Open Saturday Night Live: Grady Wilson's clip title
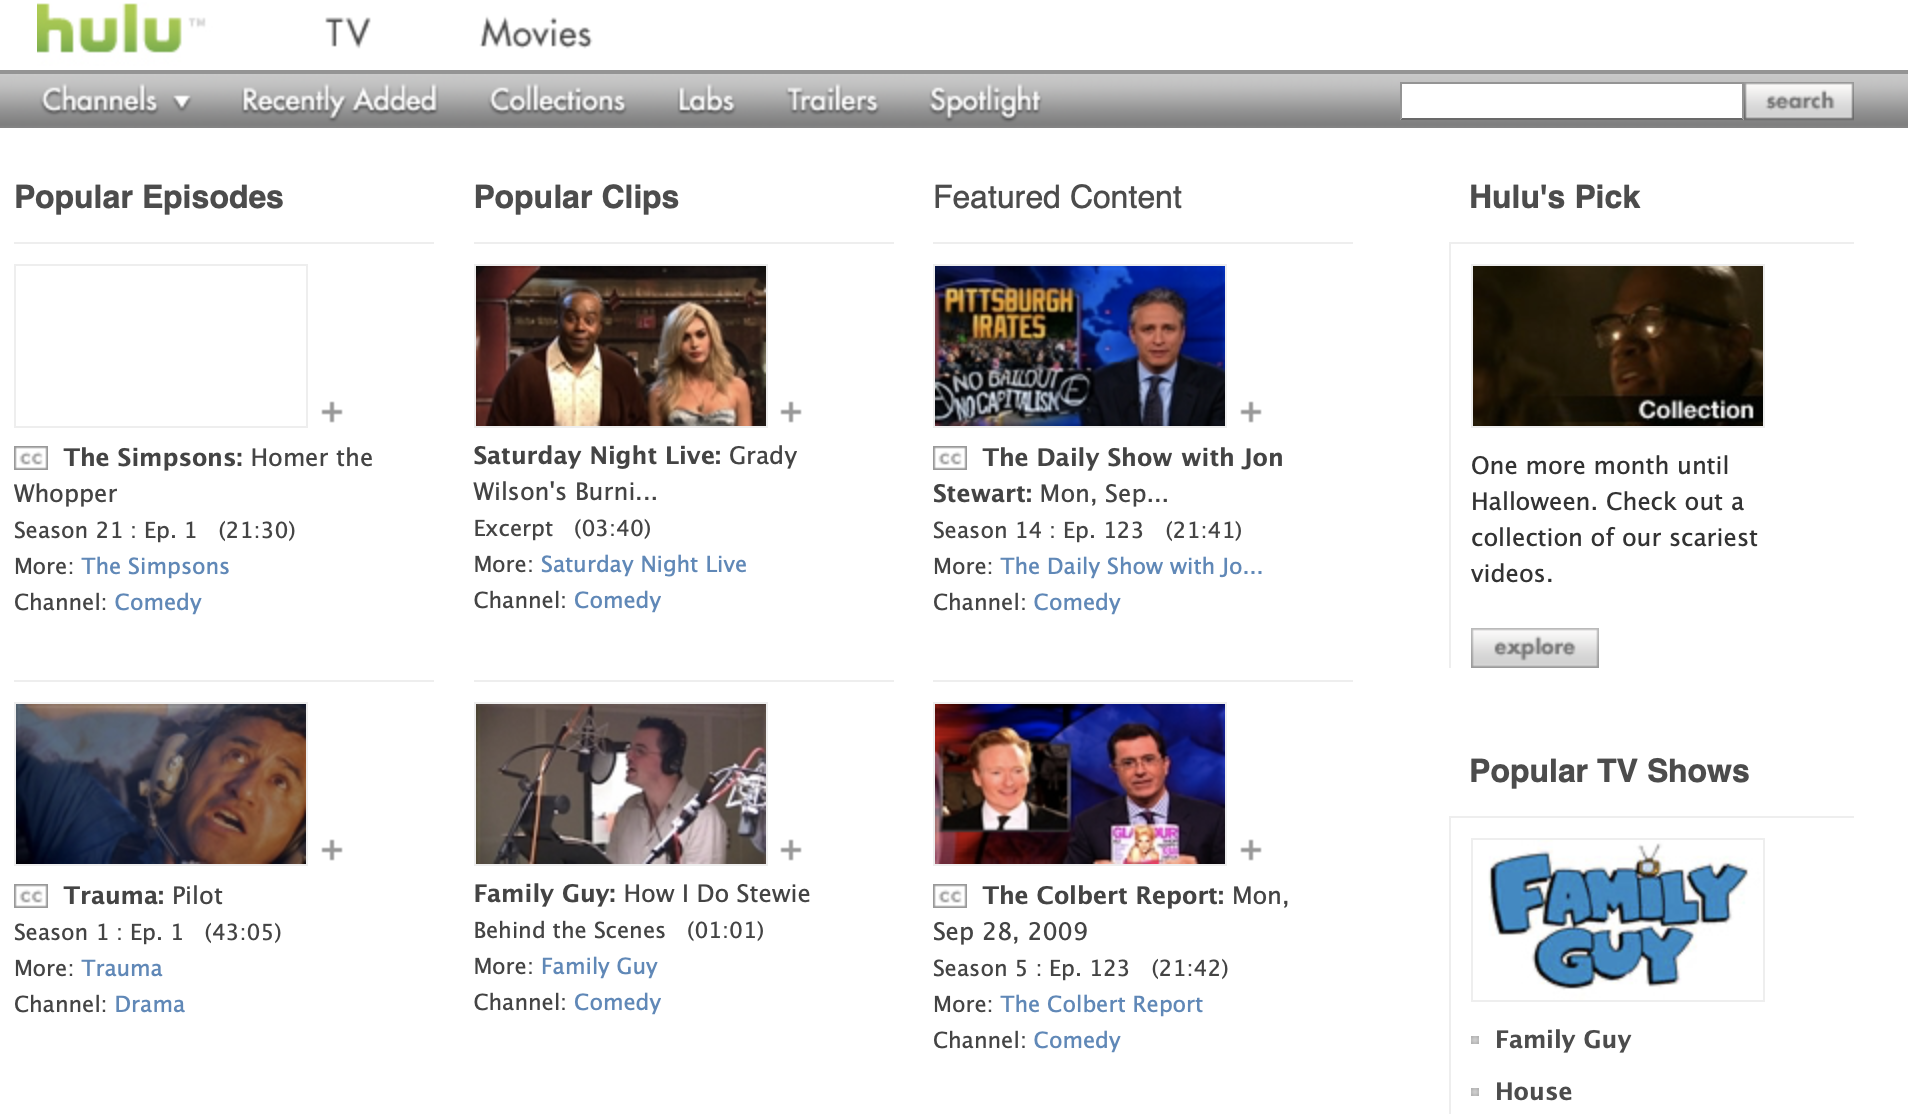 [635, 473]
